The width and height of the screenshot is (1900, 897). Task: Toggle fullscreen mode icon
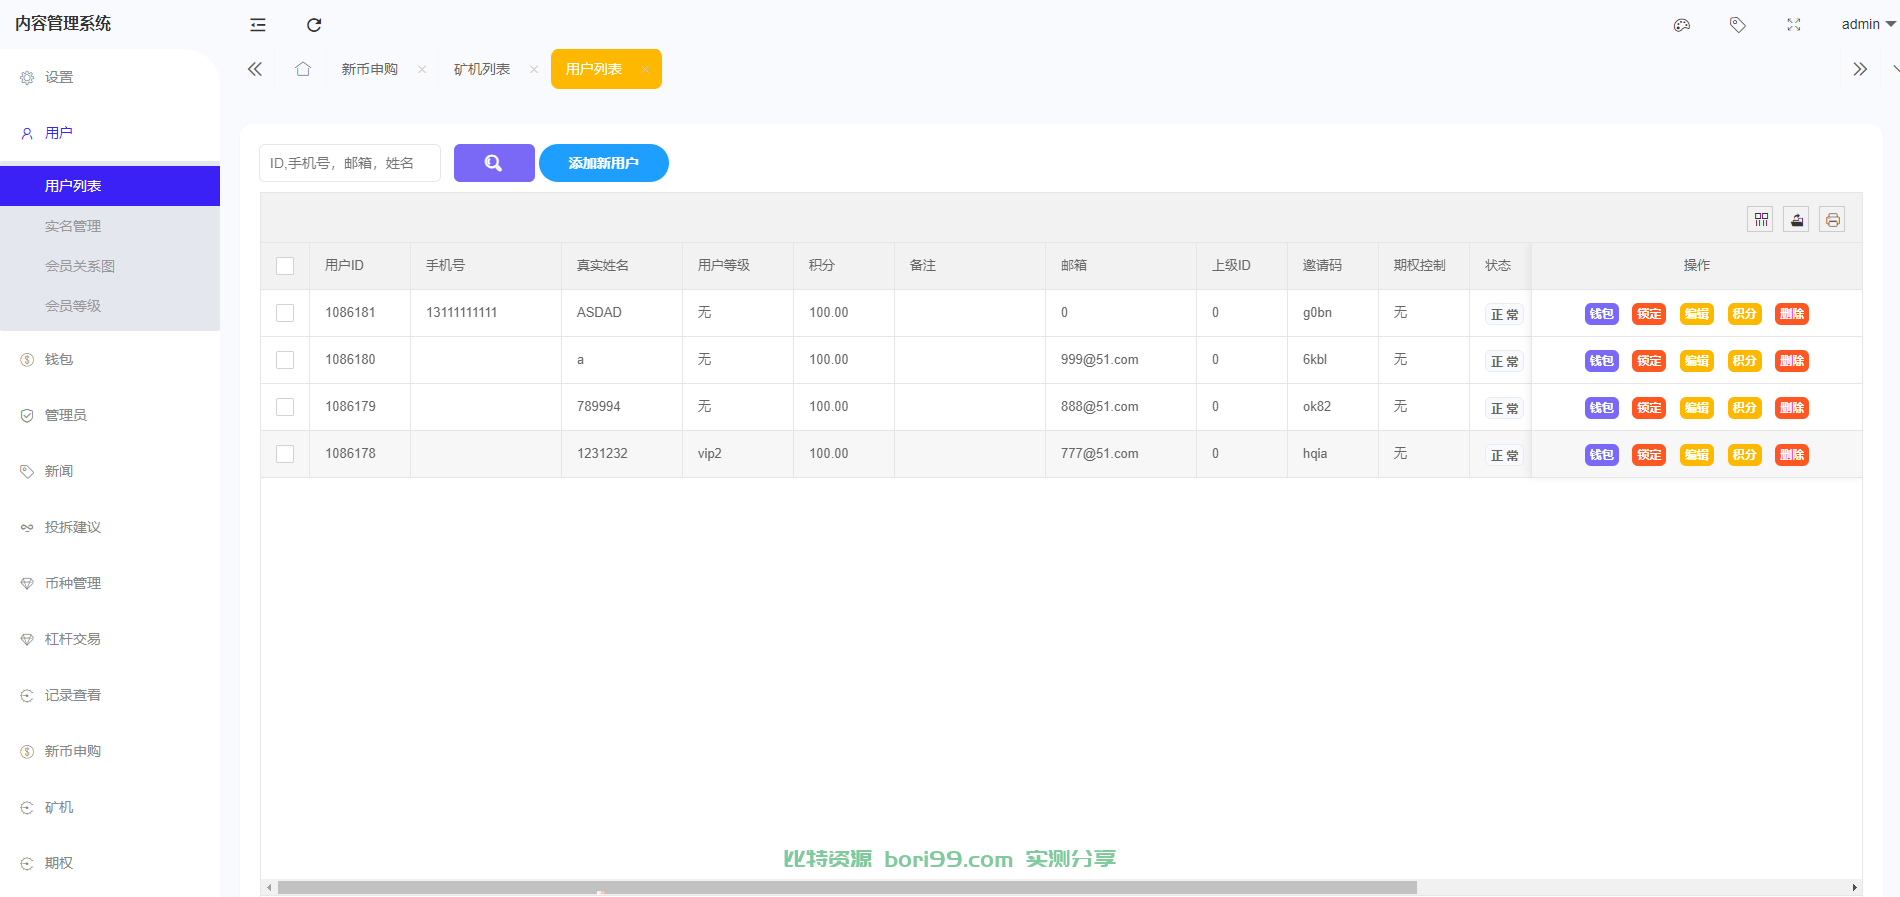1794,25
